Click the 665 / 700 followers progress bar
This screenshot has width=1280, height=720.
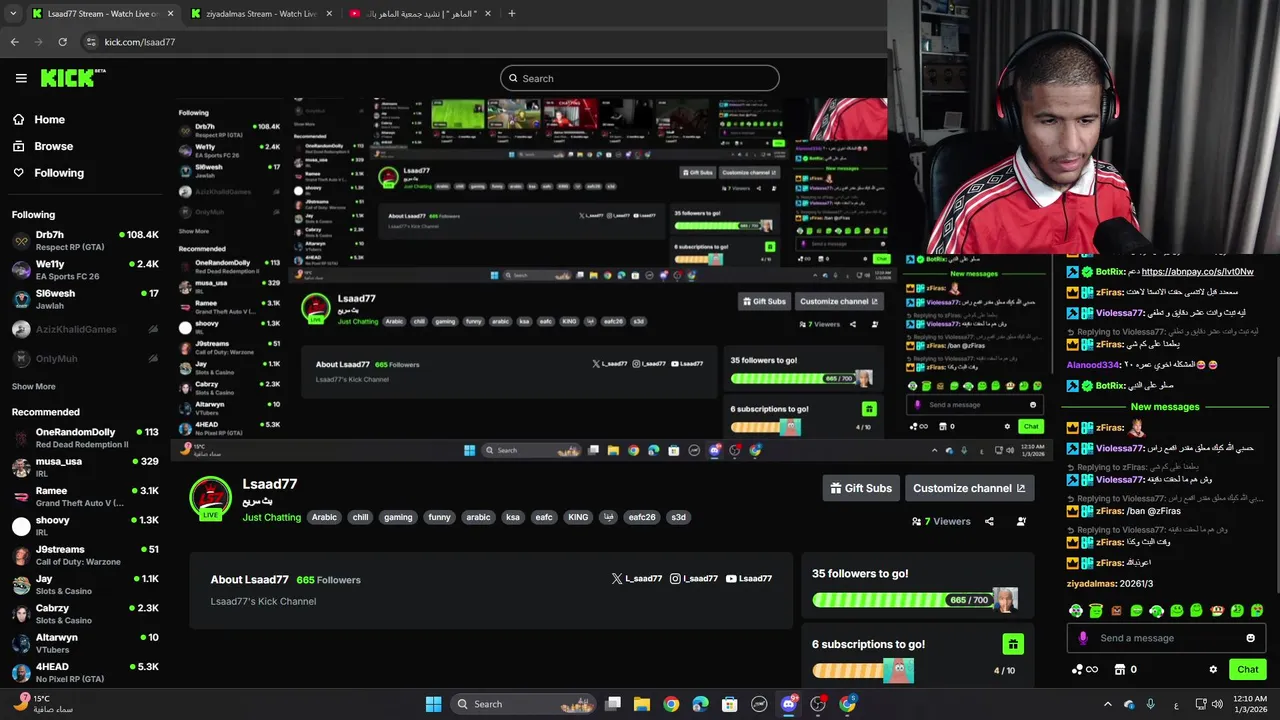pyautogui.click(x=915, y=600)
